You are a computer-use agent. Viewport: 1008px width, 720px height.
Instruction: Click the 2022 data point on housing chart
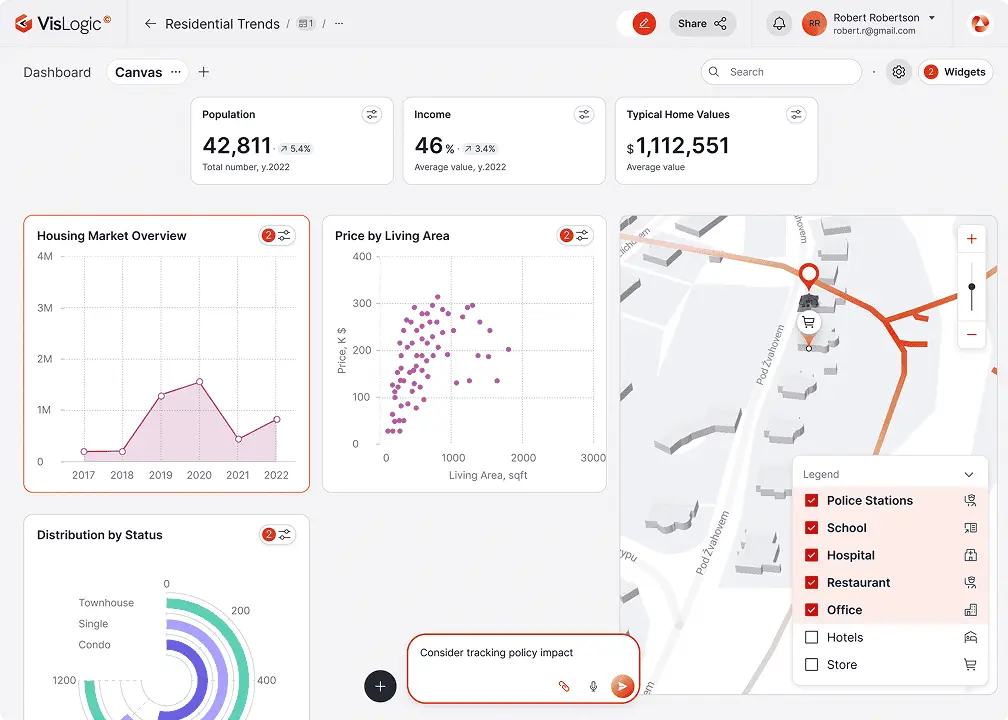(276, 419)
